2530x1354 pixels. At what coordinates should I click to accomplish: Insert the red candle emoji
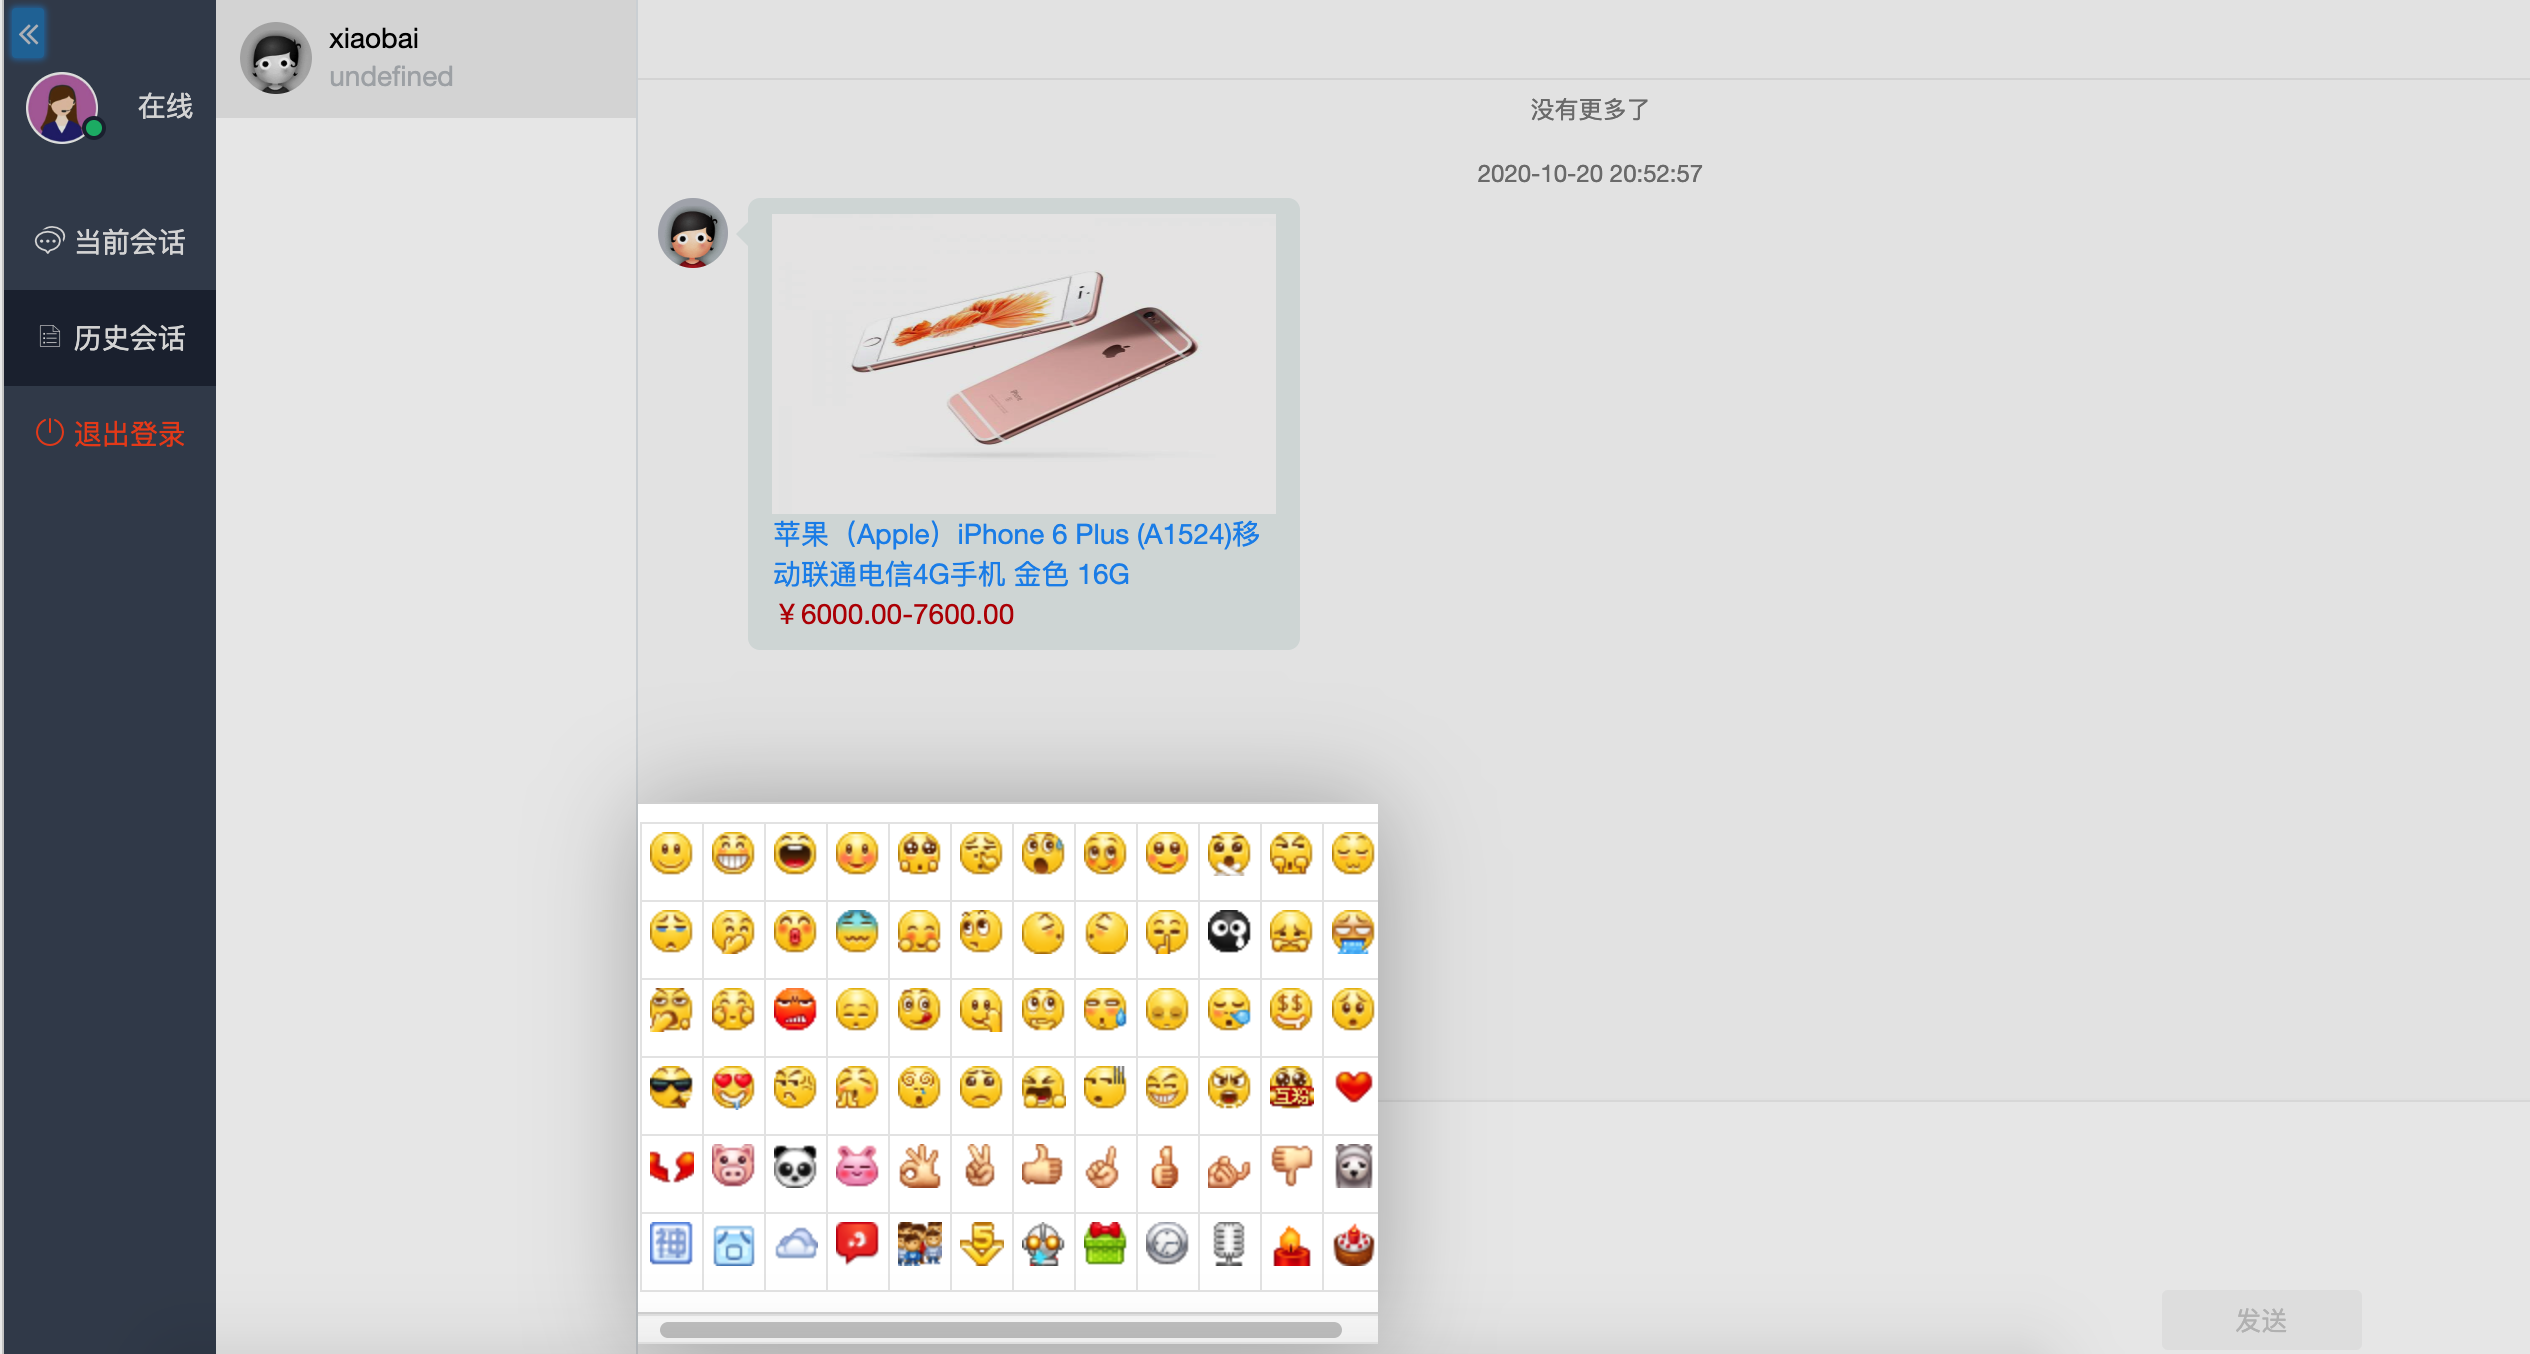click(1291, 1244)
